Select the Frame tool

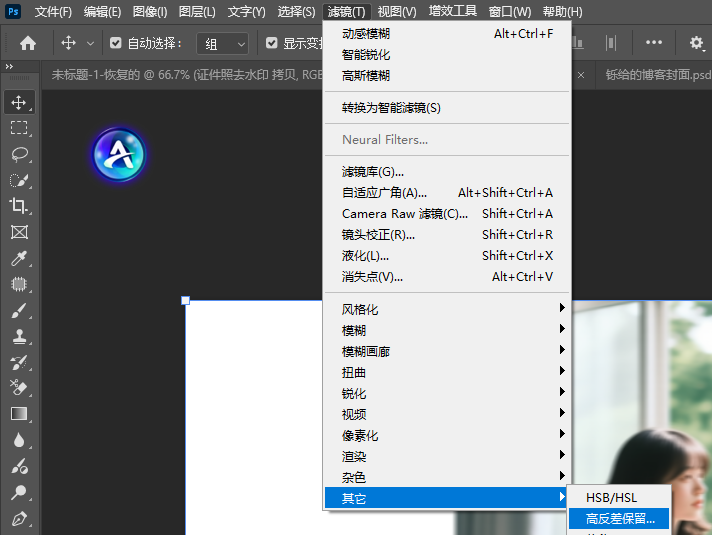19,232
